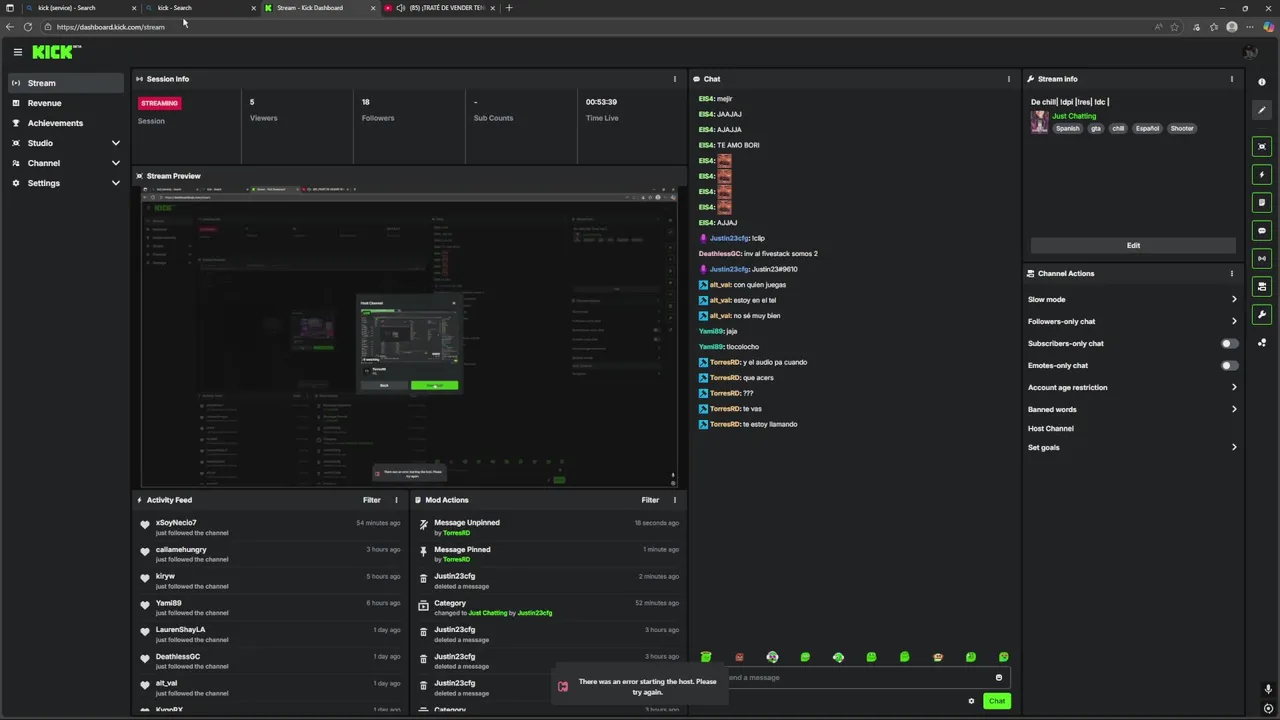
Task: Go to Revenue in sidebar
Action: click(x=67, y=103)
